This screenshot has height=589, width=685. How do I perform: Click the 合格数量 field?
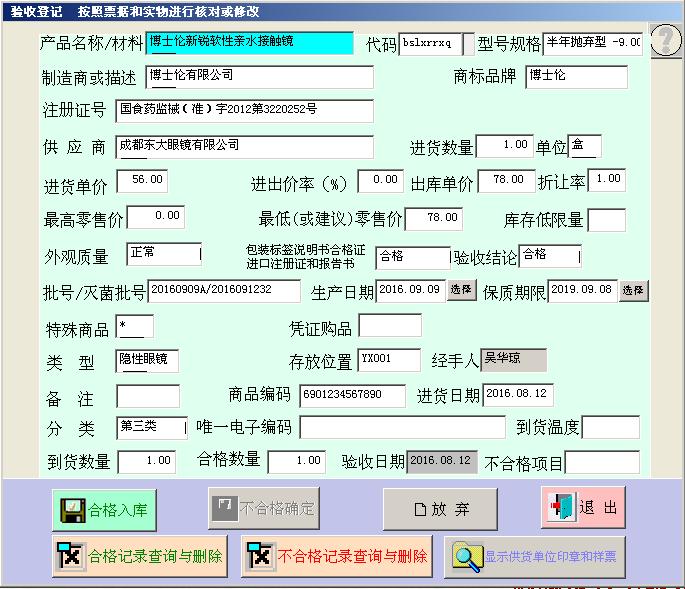coord(297,462)
